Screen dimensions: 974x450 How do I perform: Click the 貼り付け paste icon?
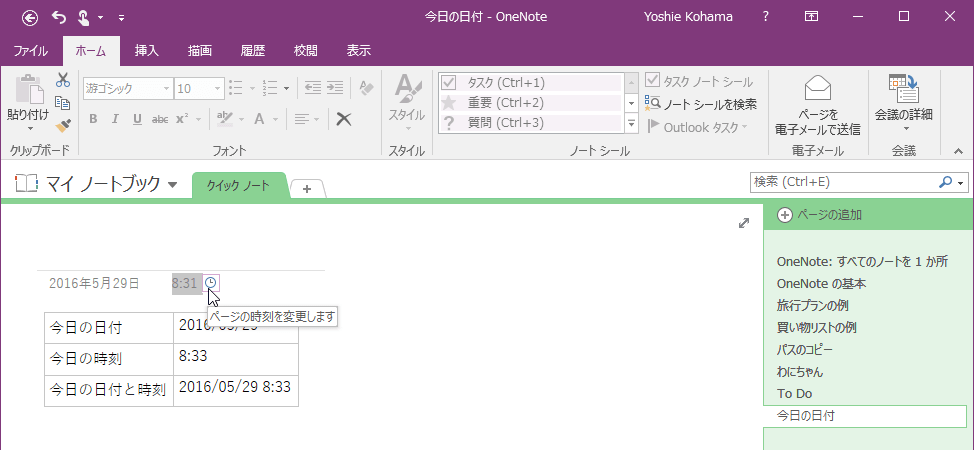click(x=28, y=90)
